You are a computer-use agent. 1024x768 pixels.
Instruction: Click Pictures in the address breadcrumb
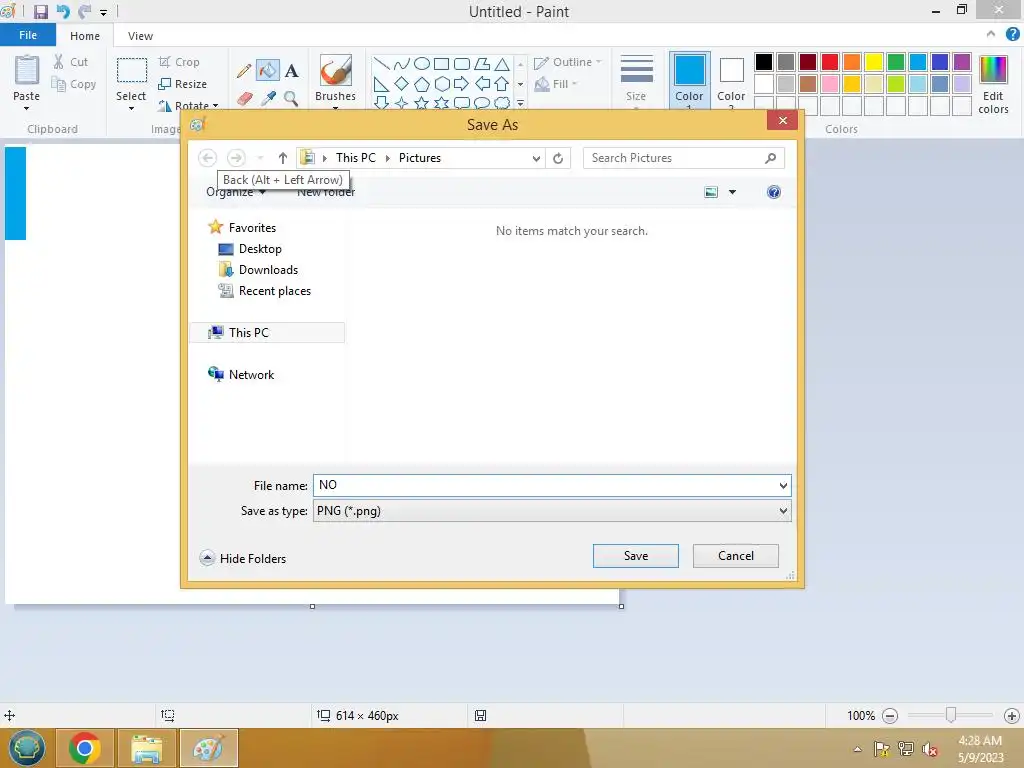[420, 158]
